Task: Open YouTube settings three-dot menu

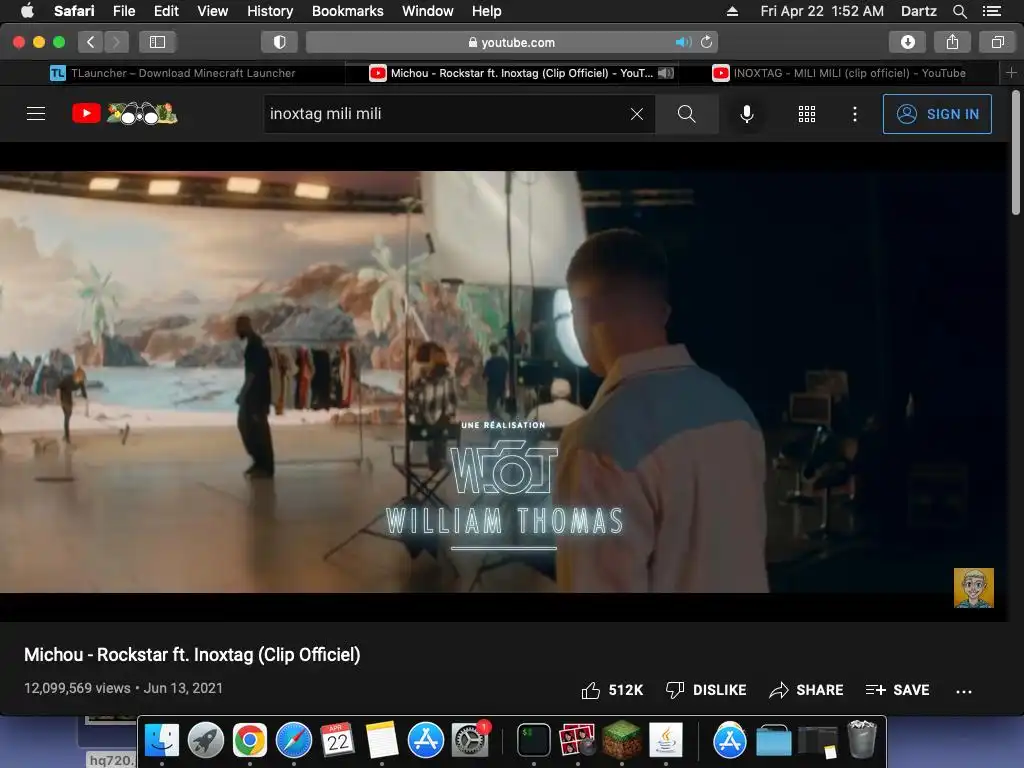Action: [855, 114]
